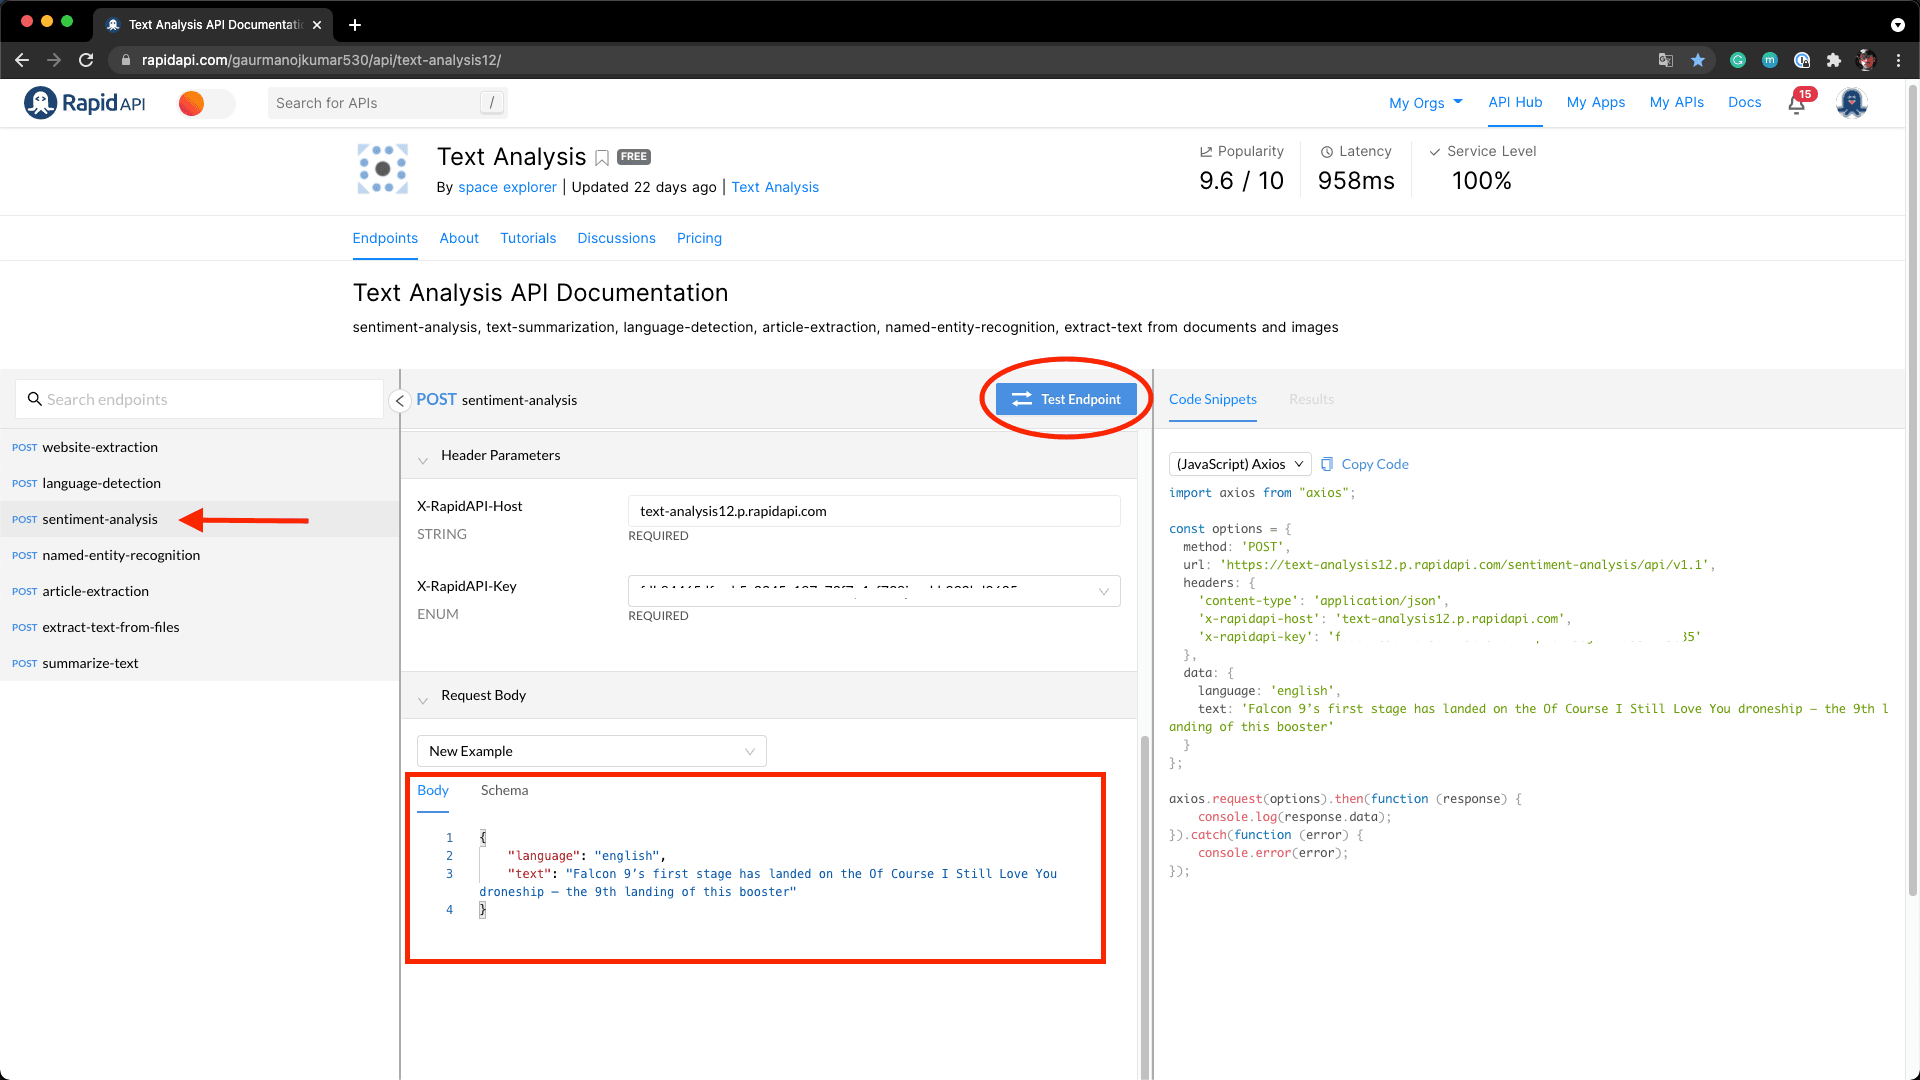Click the bookmark/save API icon
1920x1080 pixels.
point(603,157)
